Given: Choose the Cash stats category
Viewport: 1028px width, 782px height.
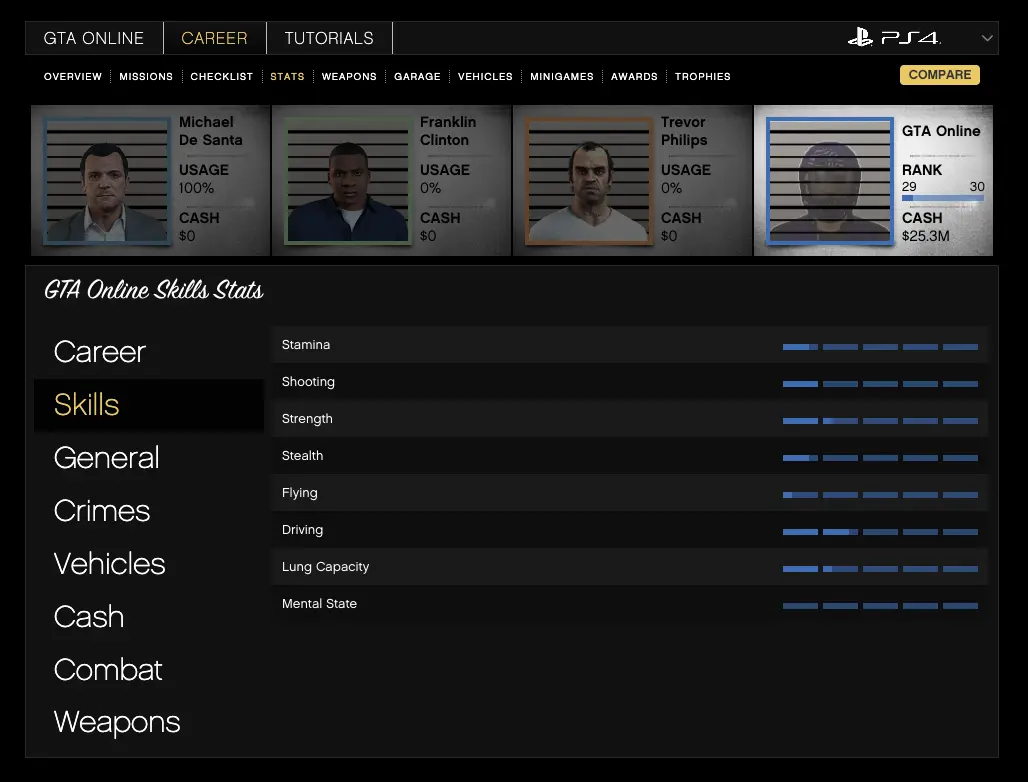Looking at the screenshot, I should tap(89, 617).
